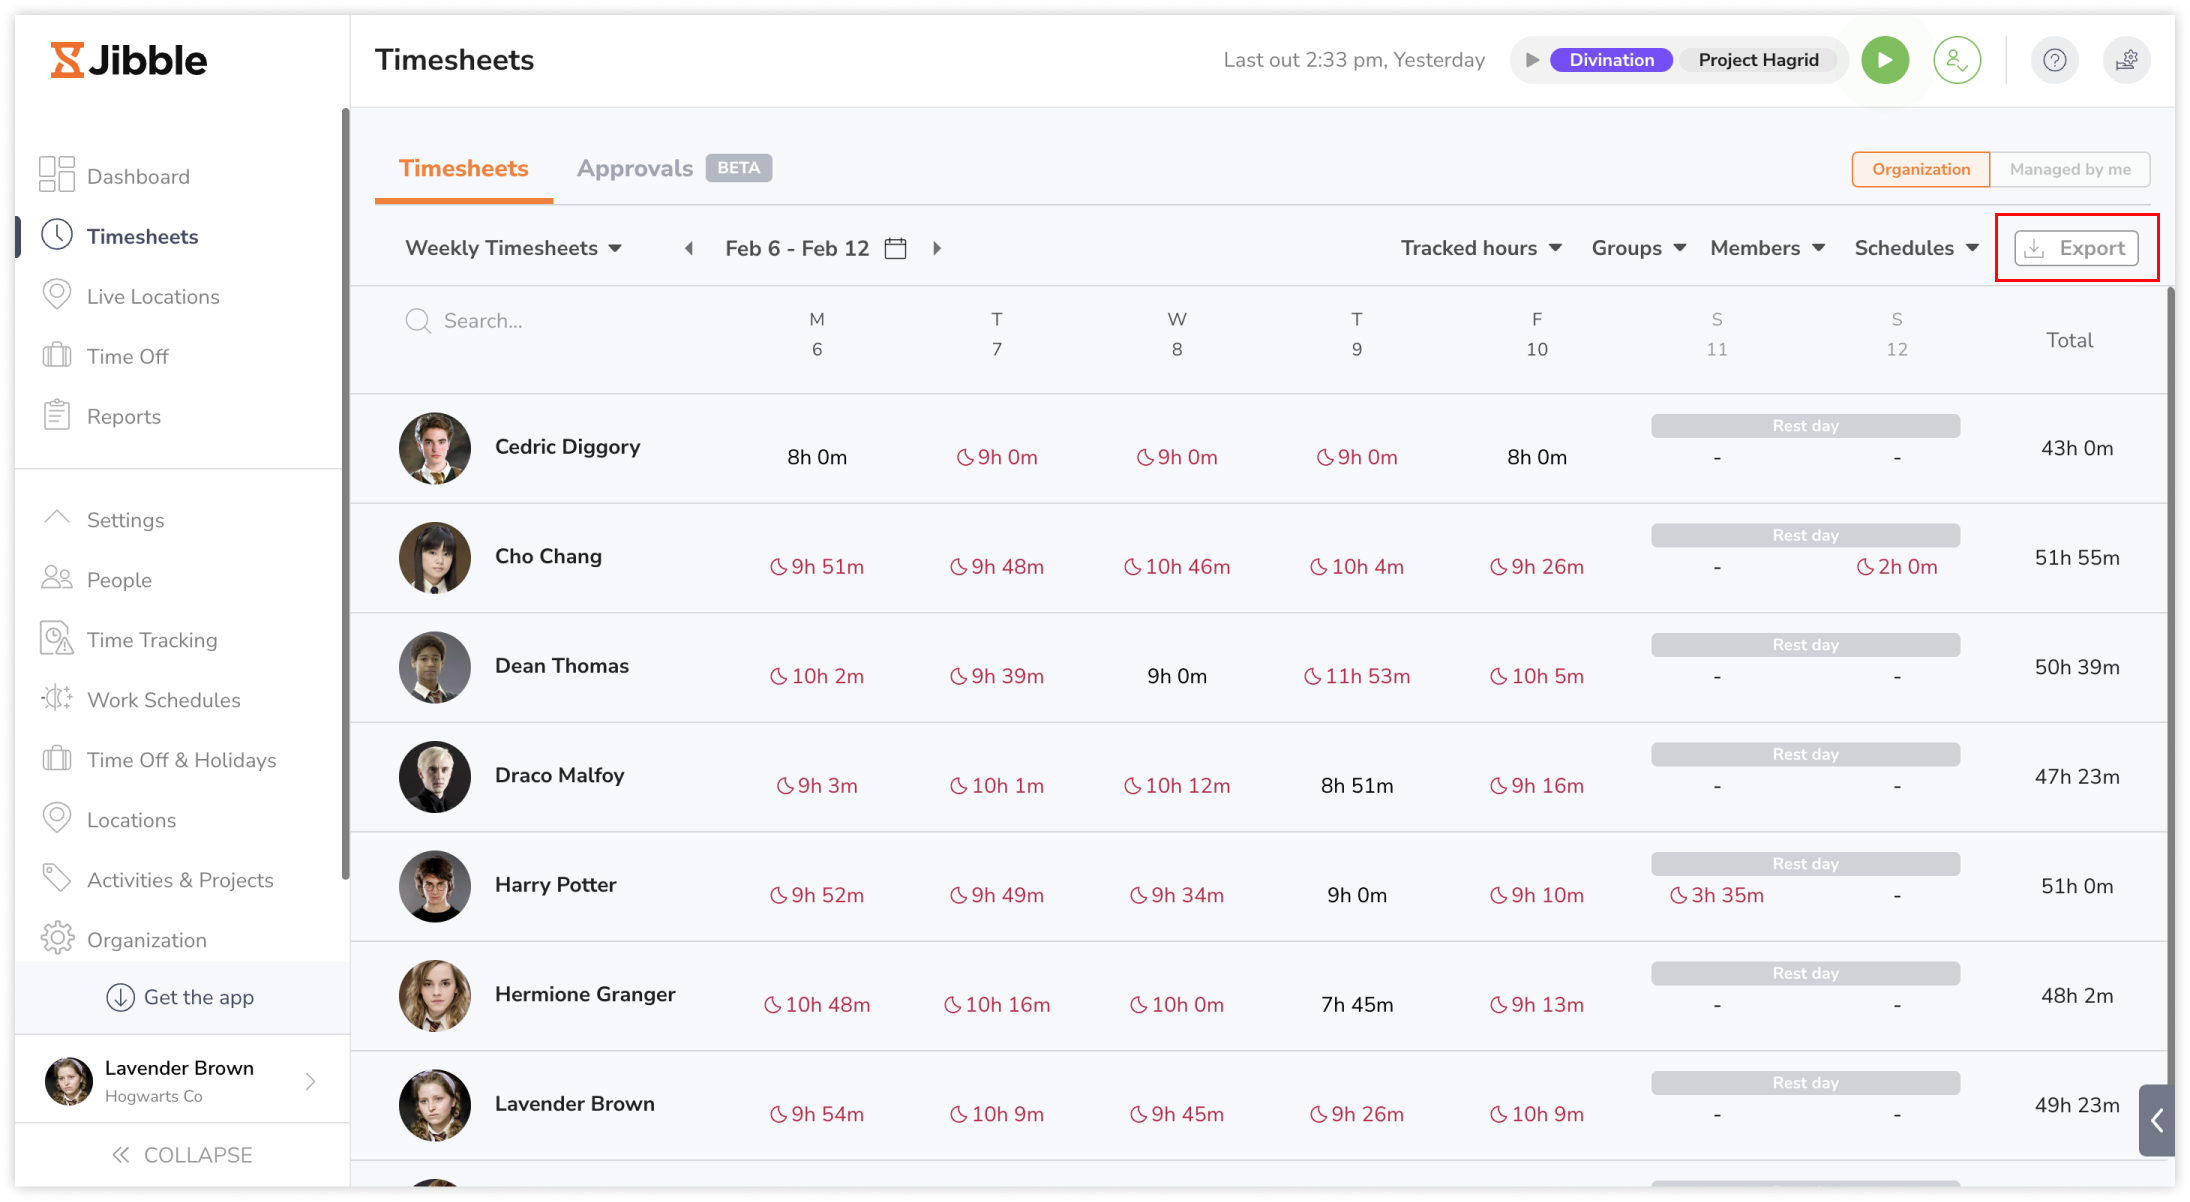The width and height of the screenshot is (2190, 1202).
Task: Open the Time Tracking icon in sidebar
Action: point(57,639)
